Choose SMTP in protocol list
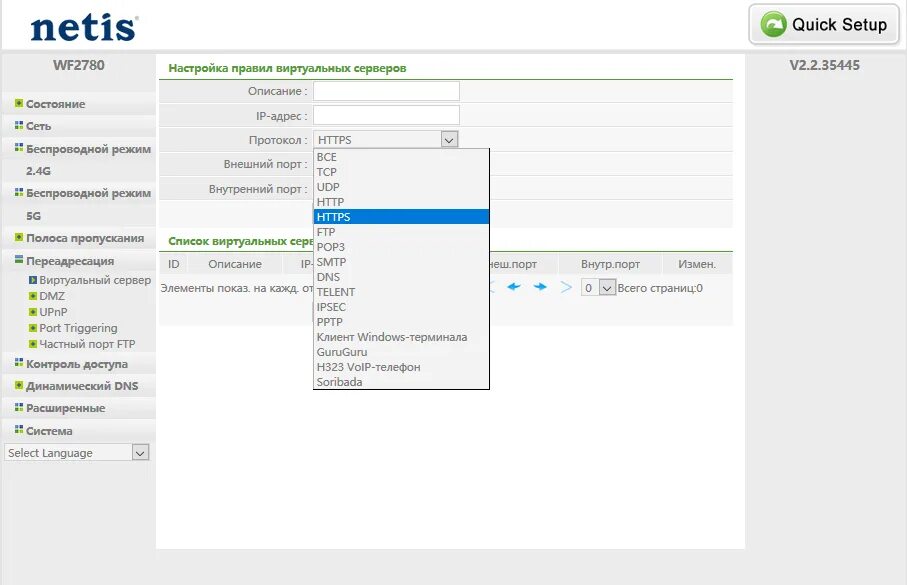The width and height of the screenshot is (907, 585). 401,262
